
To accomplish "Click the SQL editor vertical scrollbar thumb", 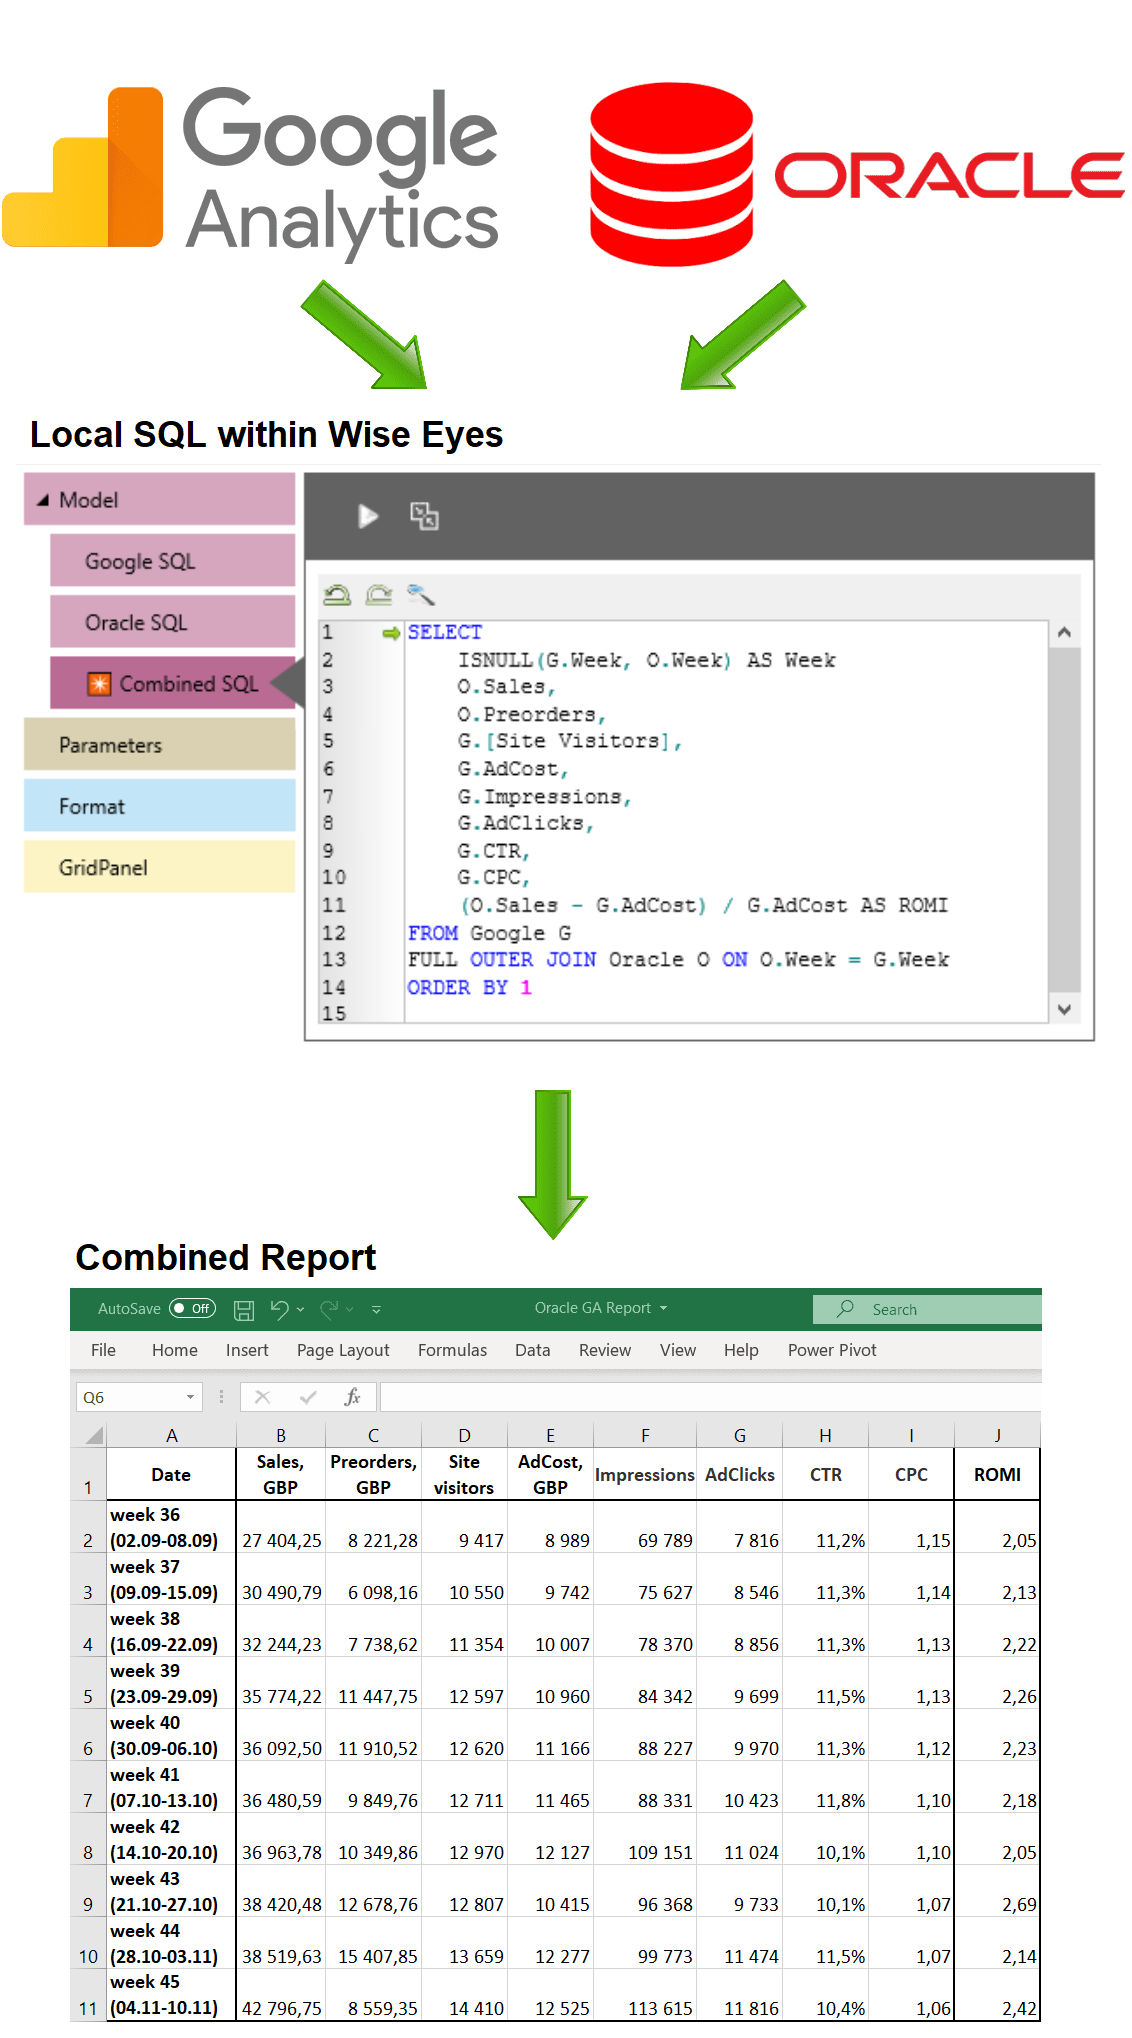I will [1064, 819].
